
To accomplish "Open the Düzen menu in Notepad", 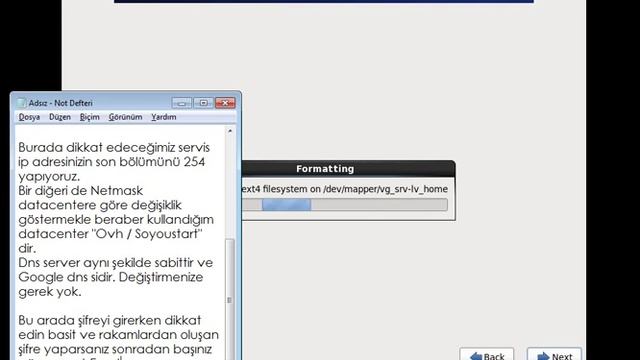I will click(60, 117).
